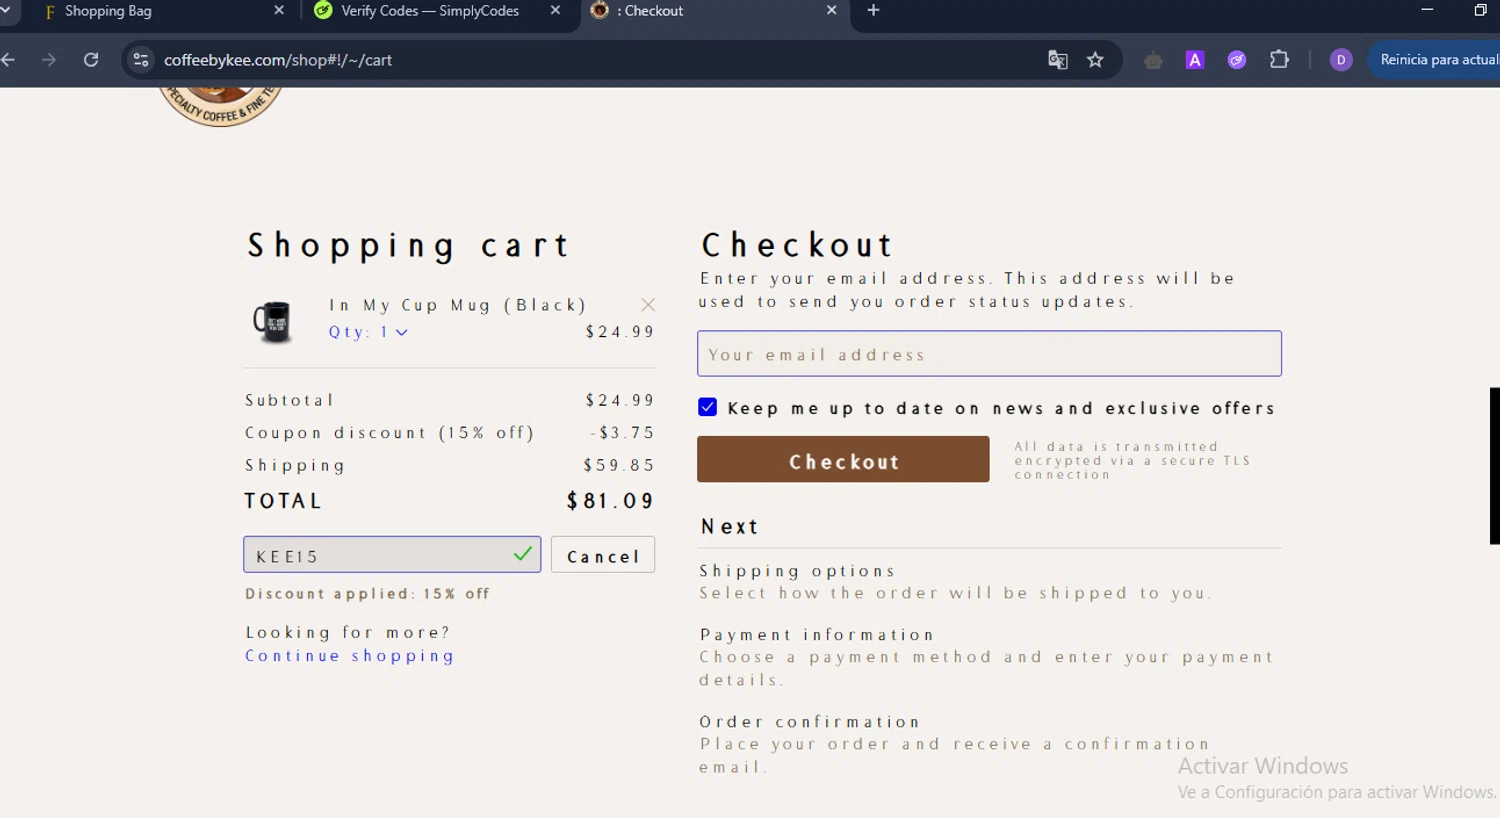
Task: Open the SimplyCodes purple round extension icon
Action: coord(1237,60)
